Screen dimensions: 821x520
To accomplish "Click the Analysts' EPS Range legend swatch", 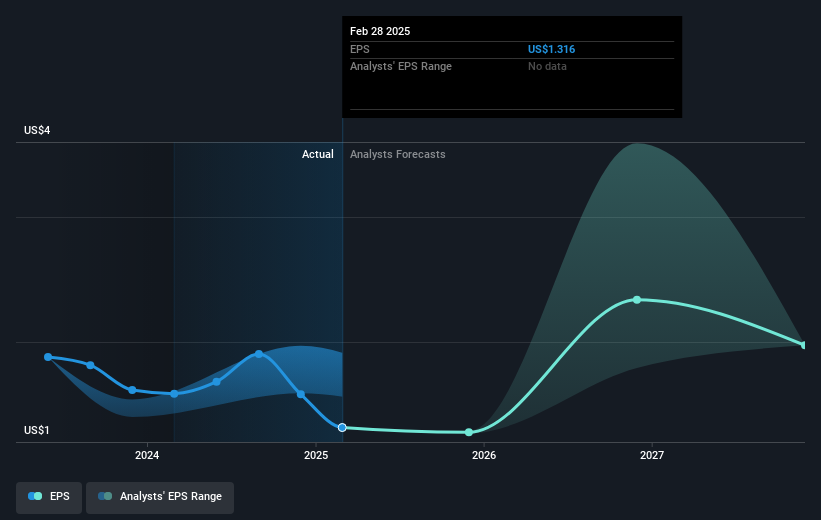I will coord(105,496).
